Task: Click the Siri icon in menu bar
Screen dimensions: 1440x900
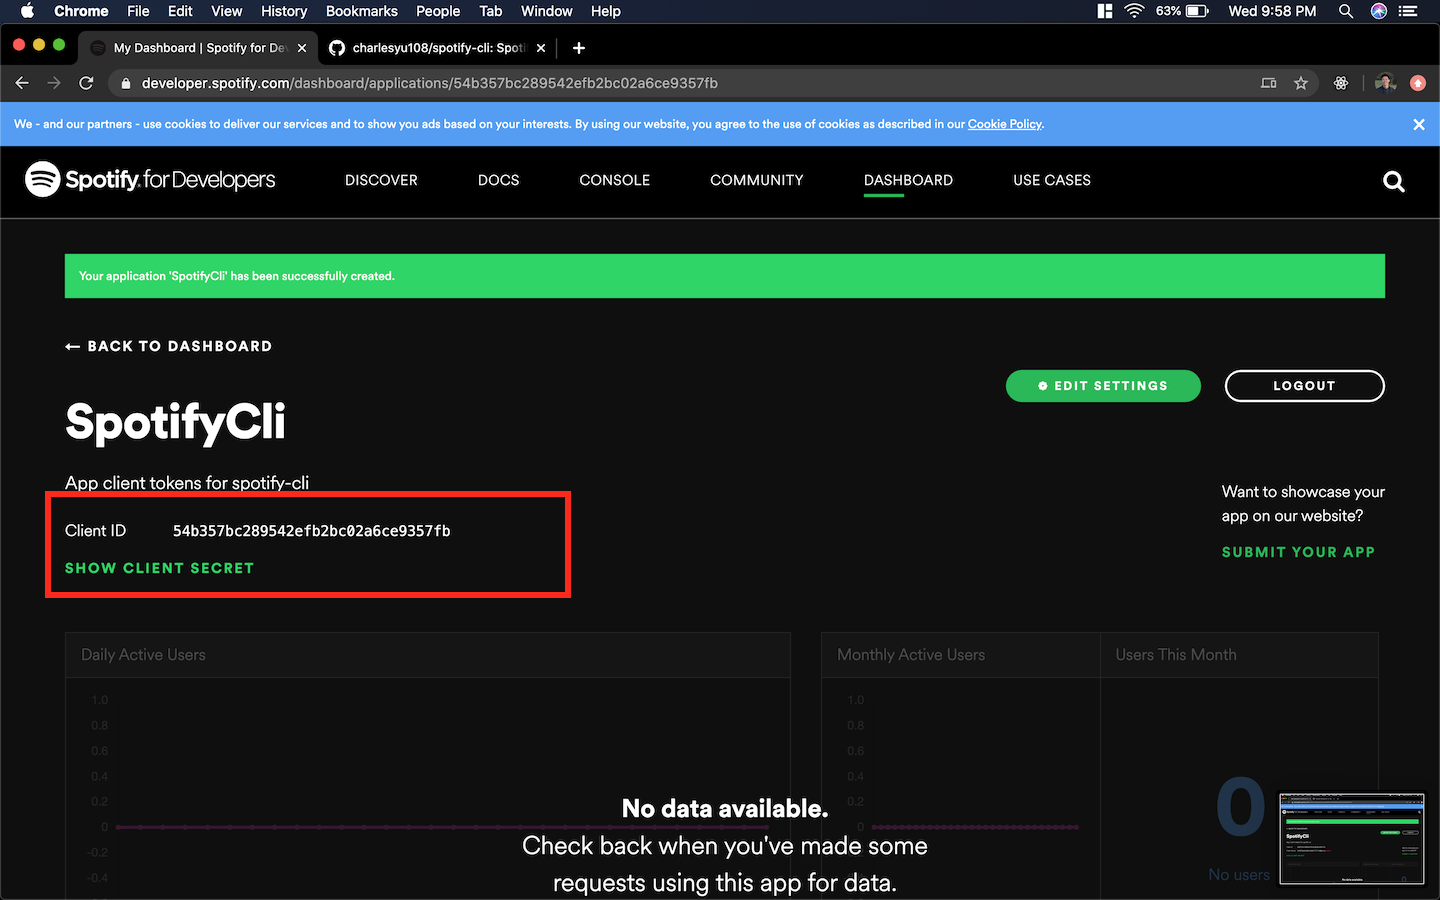Action: coord(1379,11)
